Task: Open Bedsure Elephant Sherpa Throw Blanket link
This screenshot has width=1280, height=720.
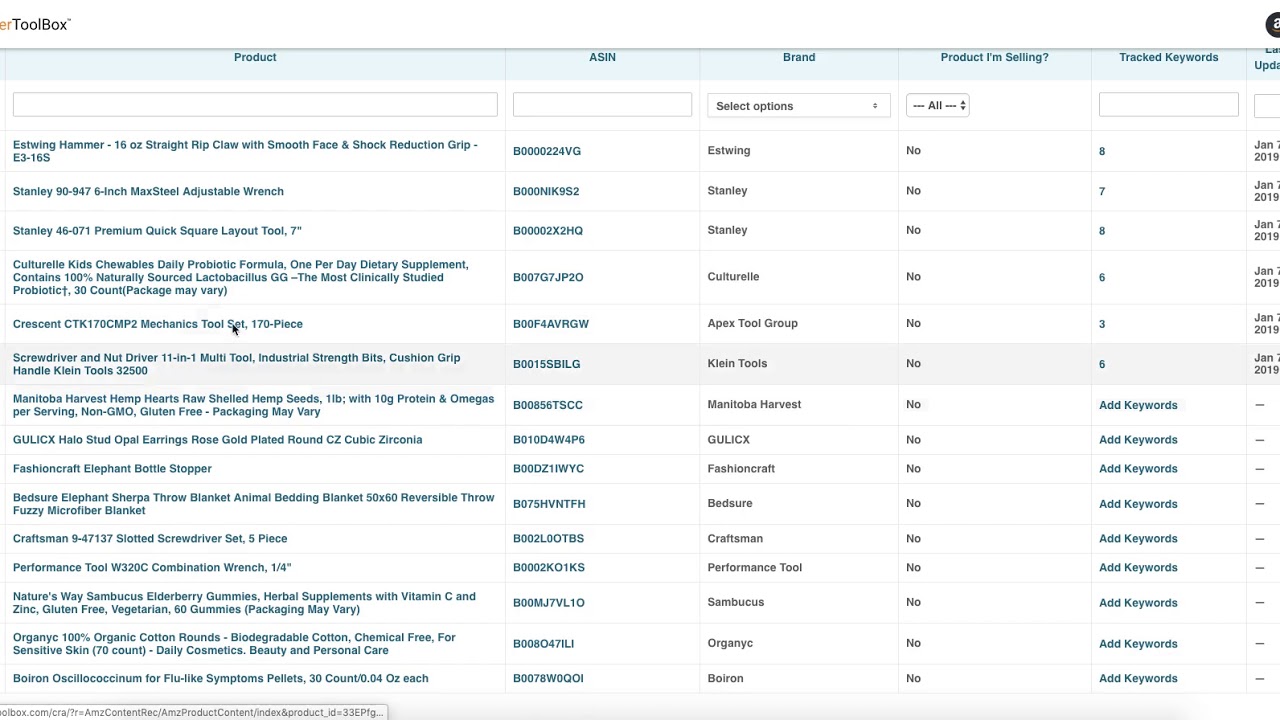Action: (253, 504)
